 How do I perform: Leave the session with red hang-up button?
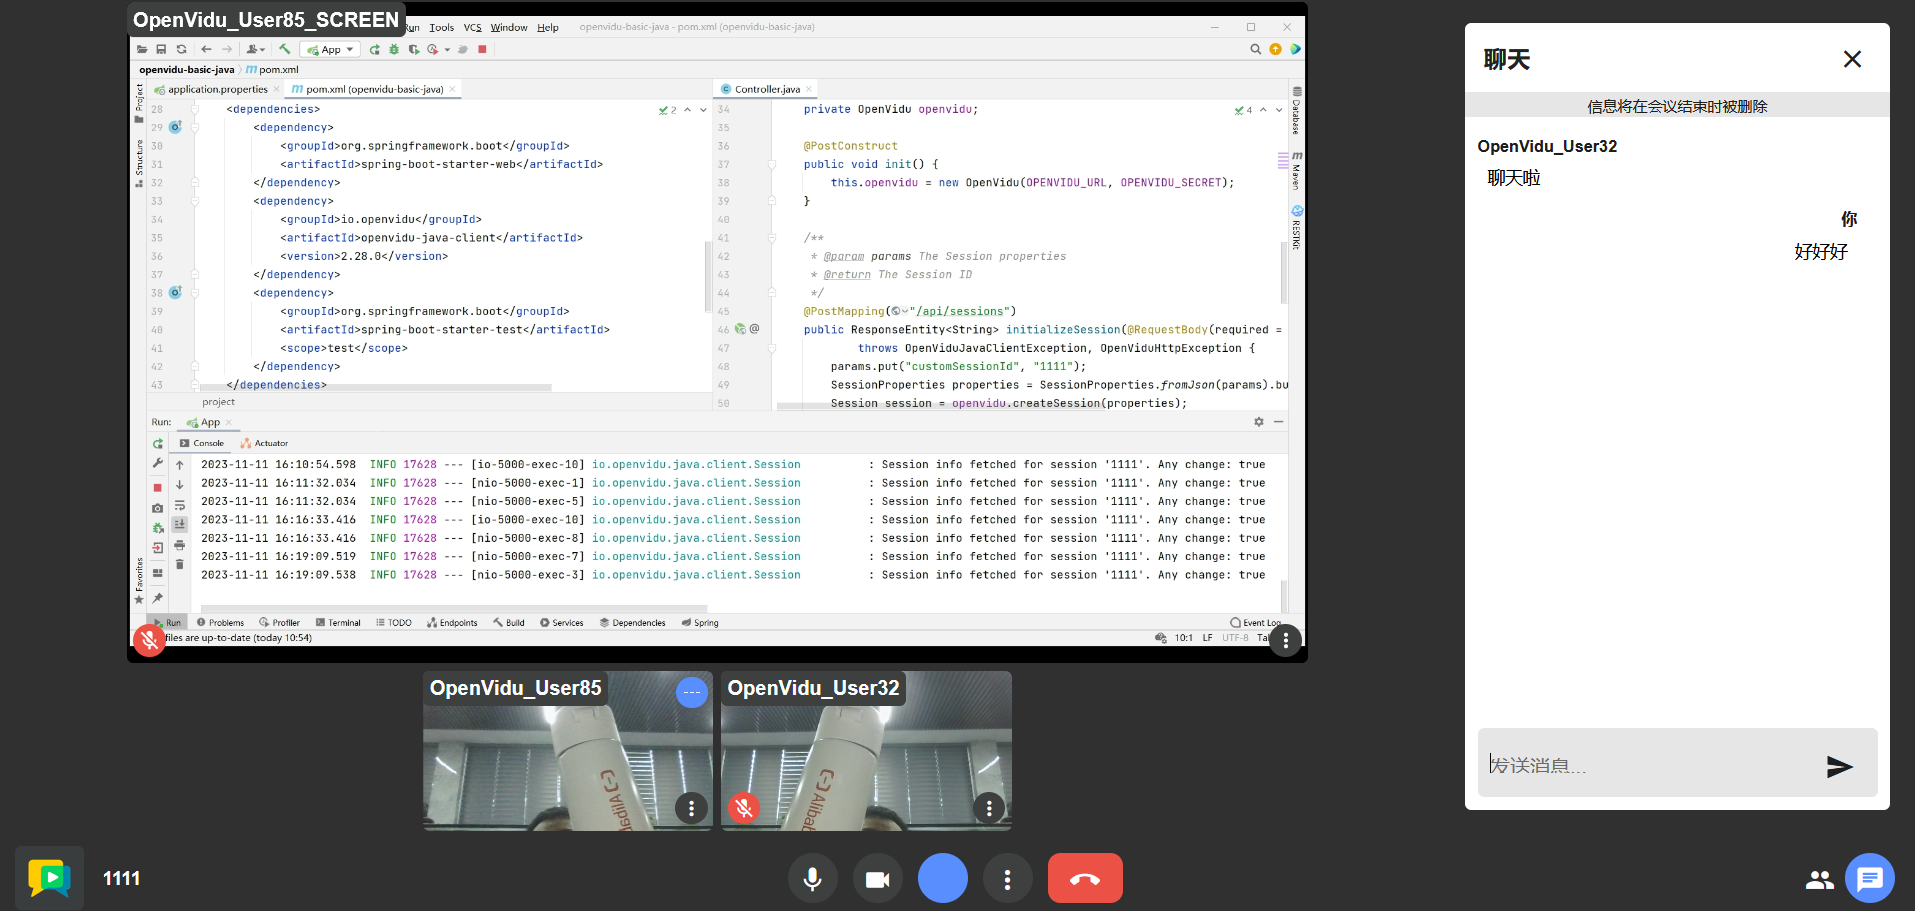click(1085, 878)
